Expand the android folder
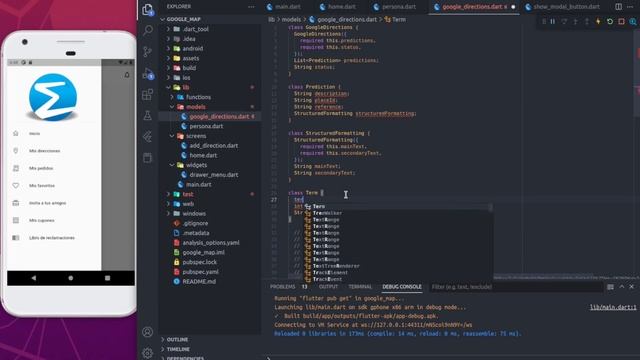640x360 pixels. coord(192,49)
